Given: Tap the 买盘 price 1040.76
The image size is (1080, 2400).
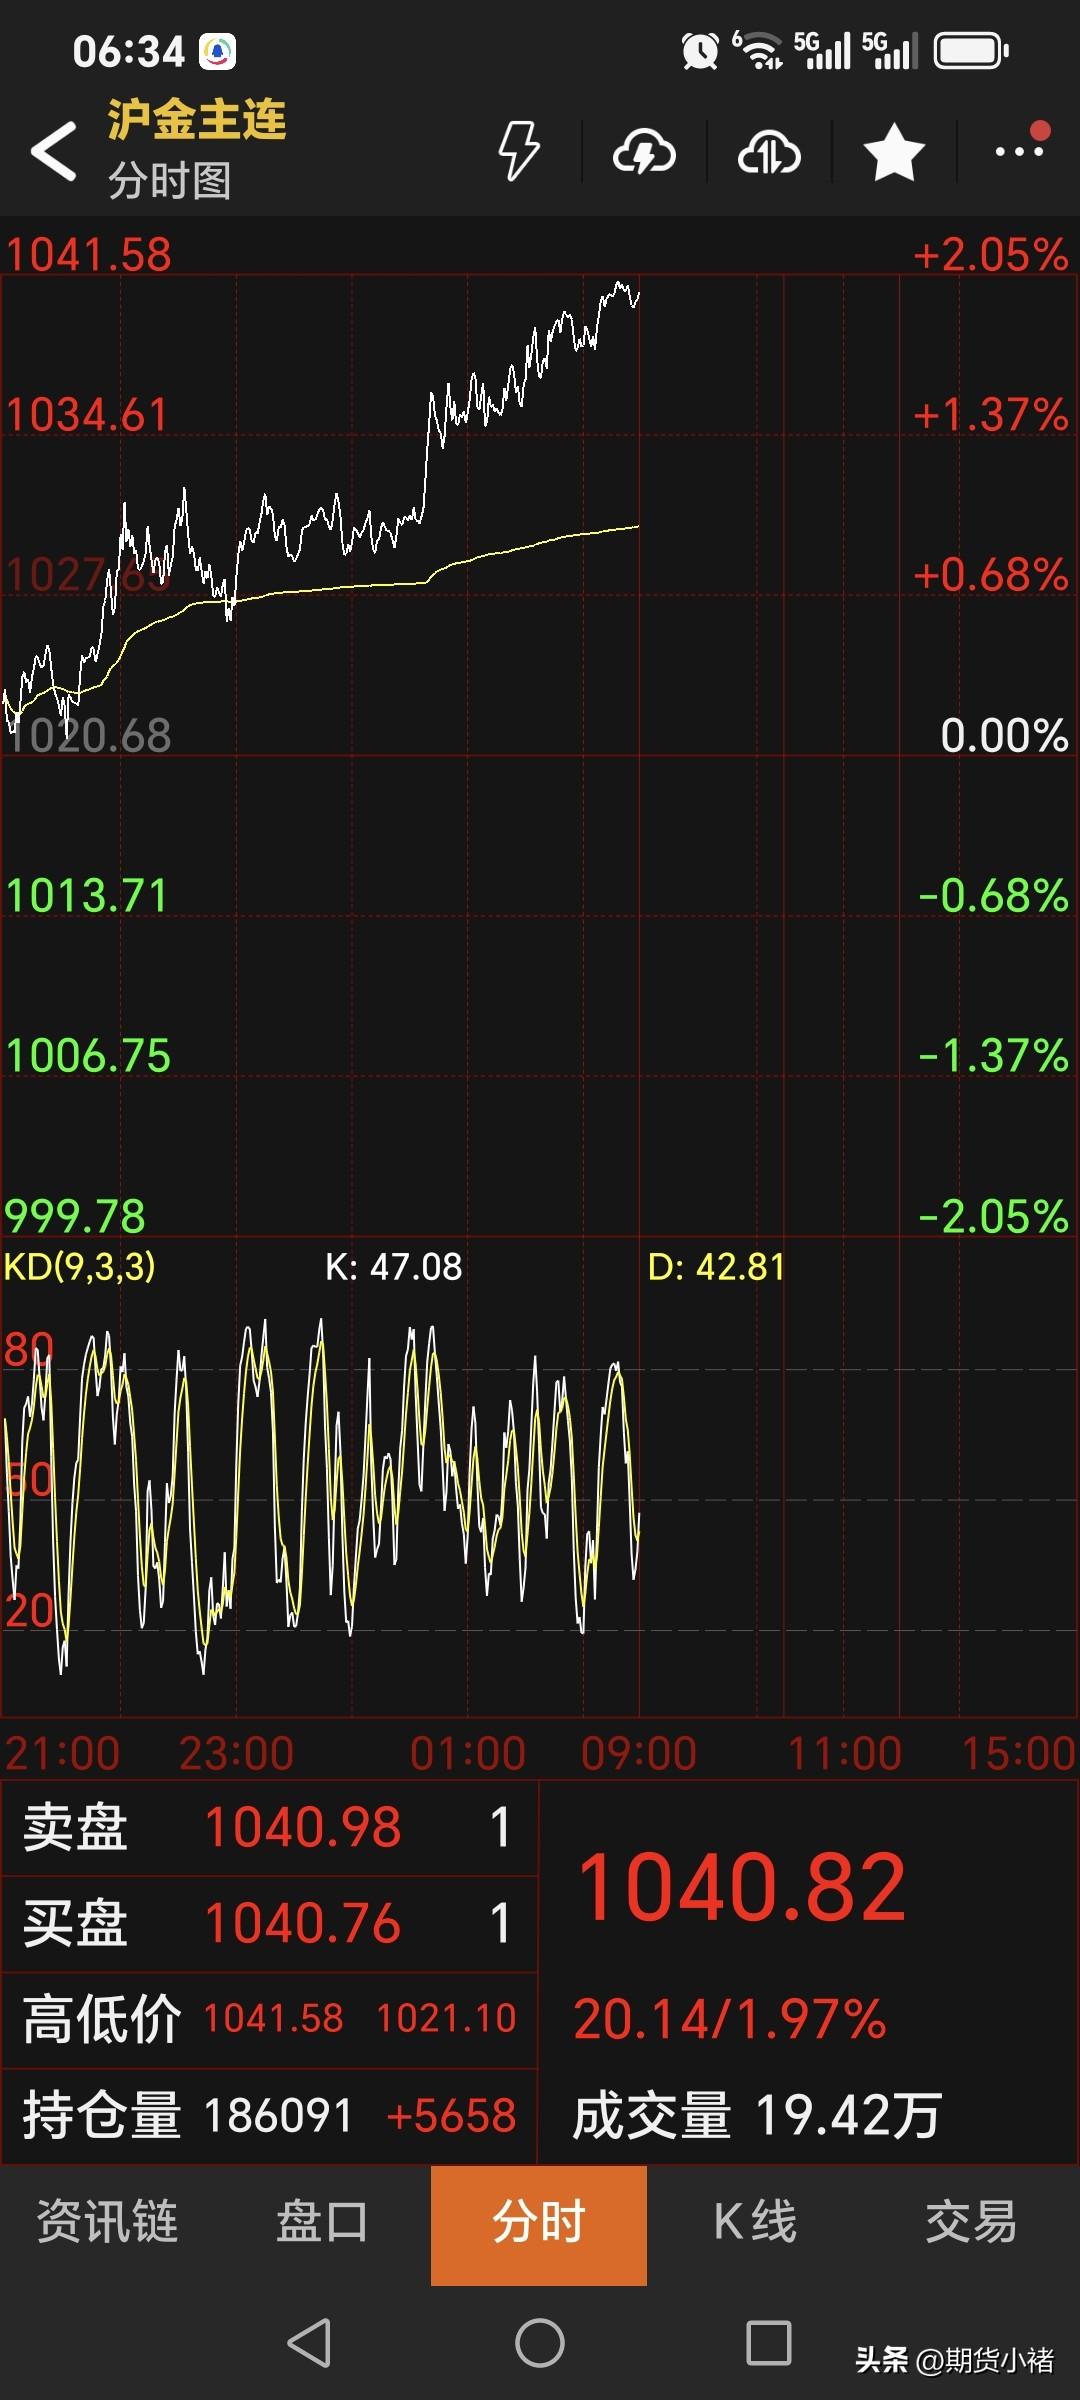Looking at the screenshot, I should pyautogui.click(x=303, y=1923).
